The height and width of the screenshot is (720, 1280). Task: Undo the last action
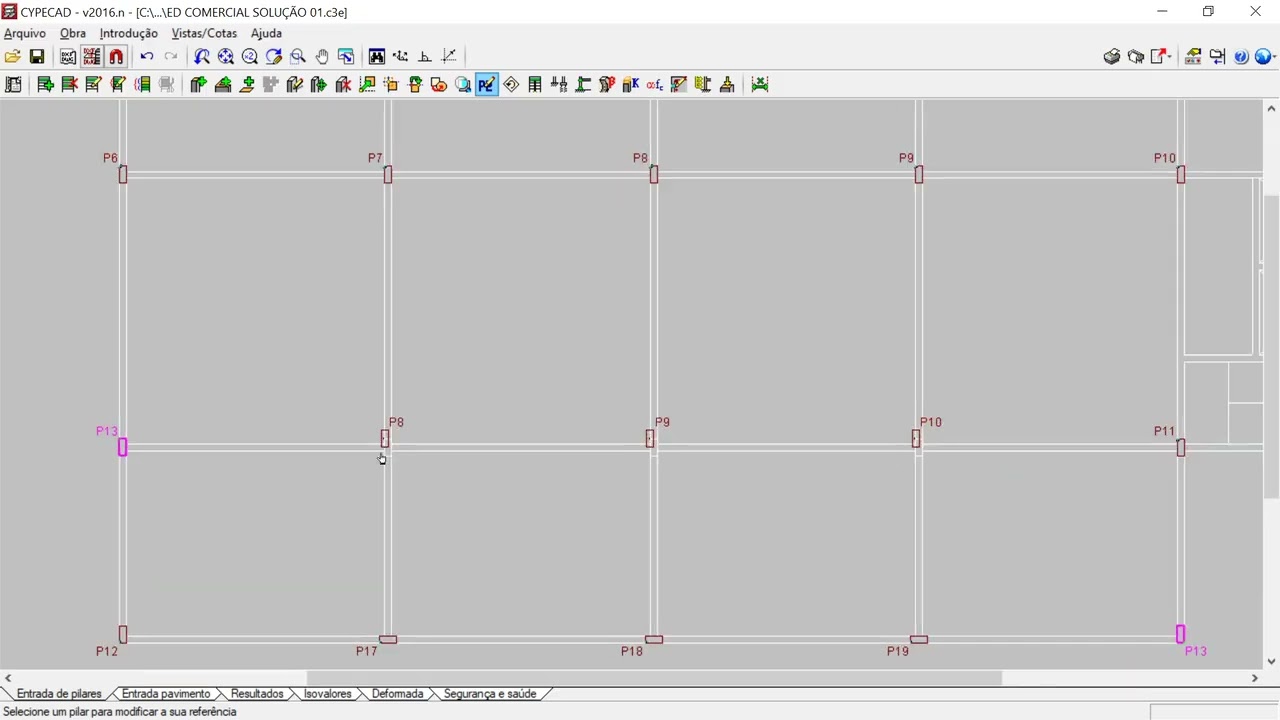(147, 57)
